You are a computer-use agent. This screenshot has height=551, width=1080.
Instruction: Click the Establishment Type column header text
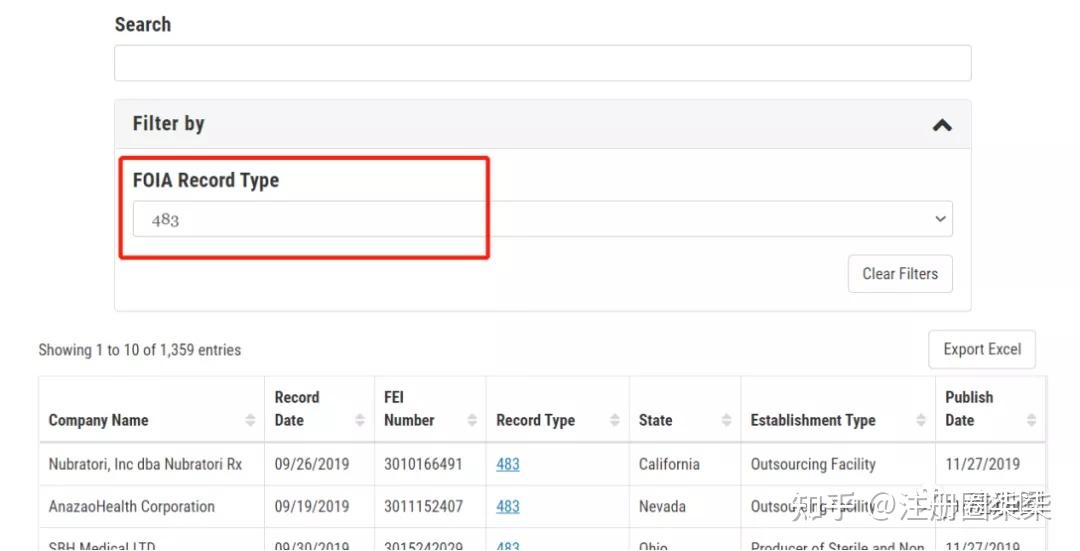pyautogui.click(x=813, y=420)
